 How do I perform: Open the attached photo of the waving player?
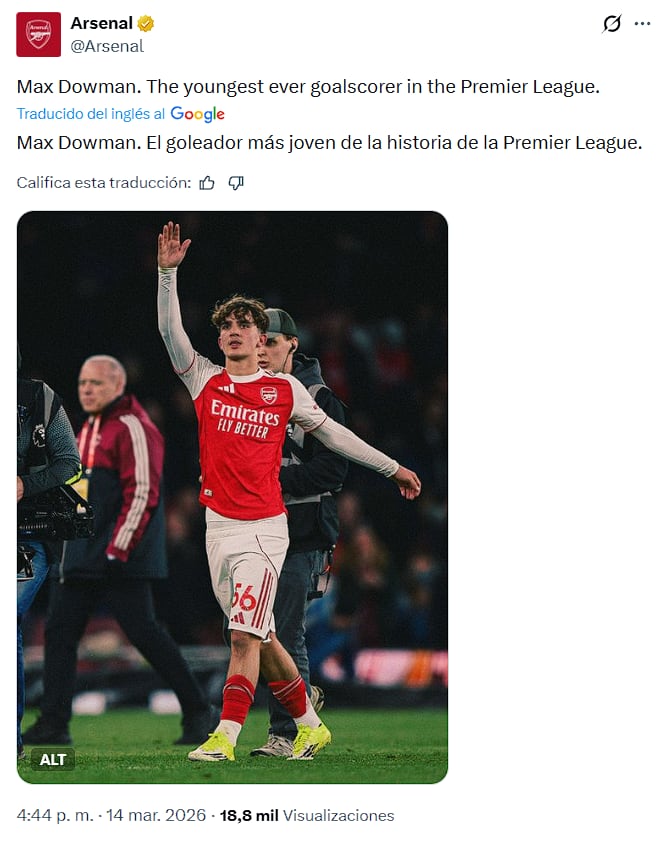click(232, 497)
